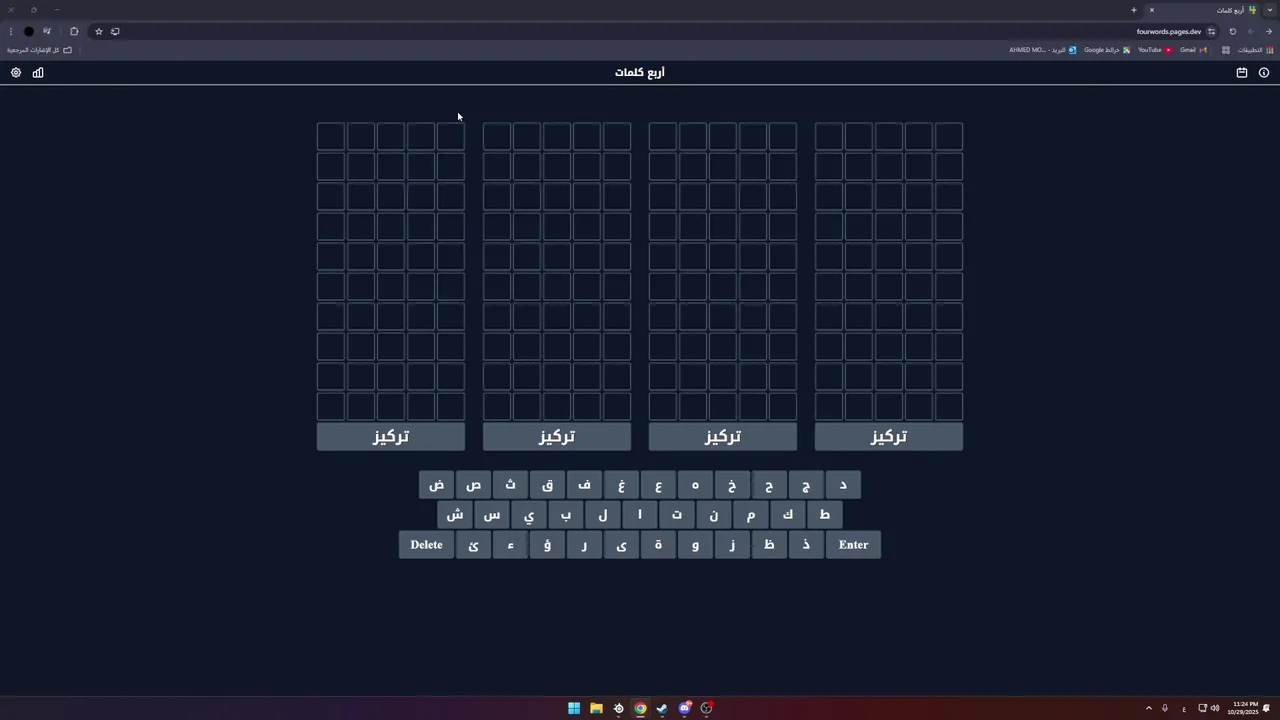Show hidden system tray icons
Screen dimensions: 1280x720
click(x=1148, y=708)
